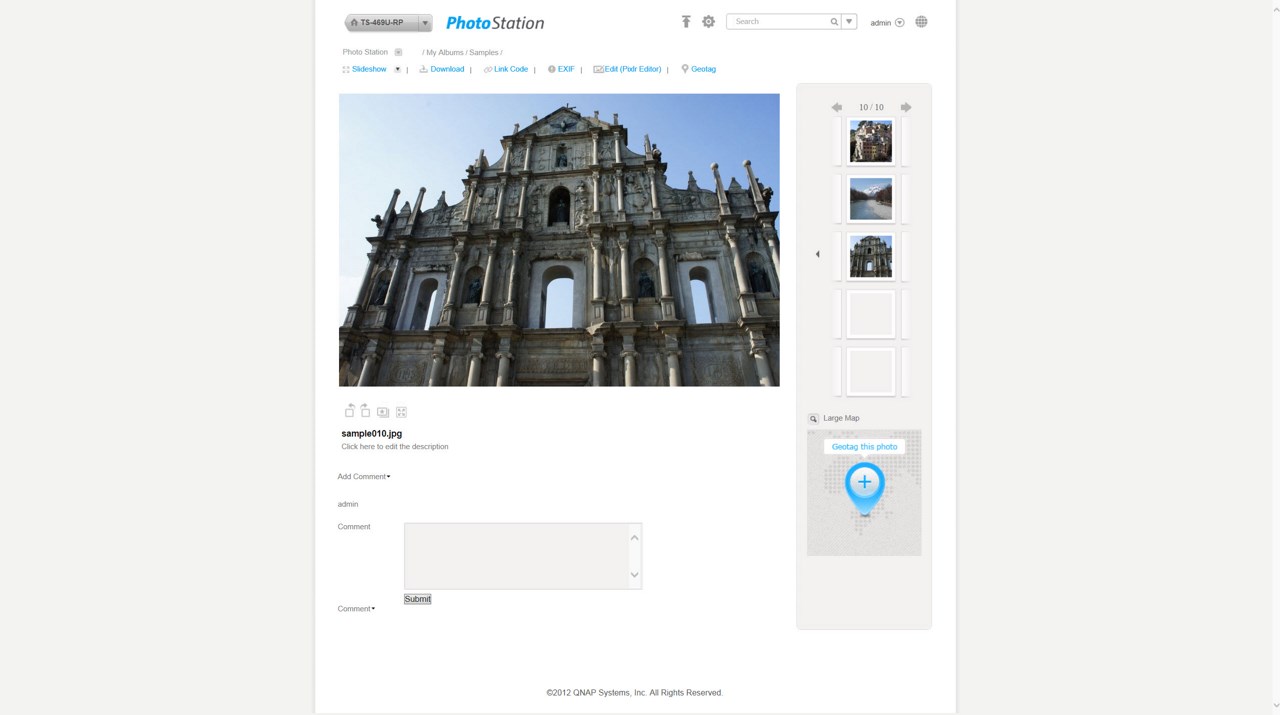Select the ruins facade thumbnail
Viewport: 1280px width, 715px height.
click(x=871, y=256)
